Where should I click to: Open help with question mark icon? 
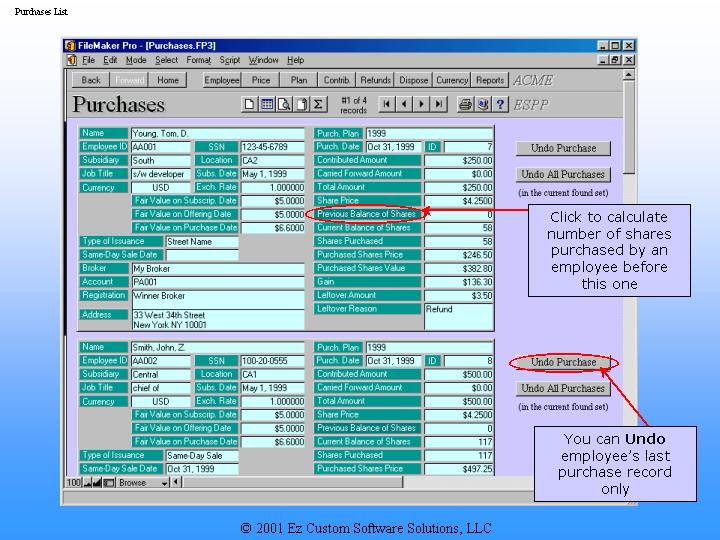tap(500, 104)
